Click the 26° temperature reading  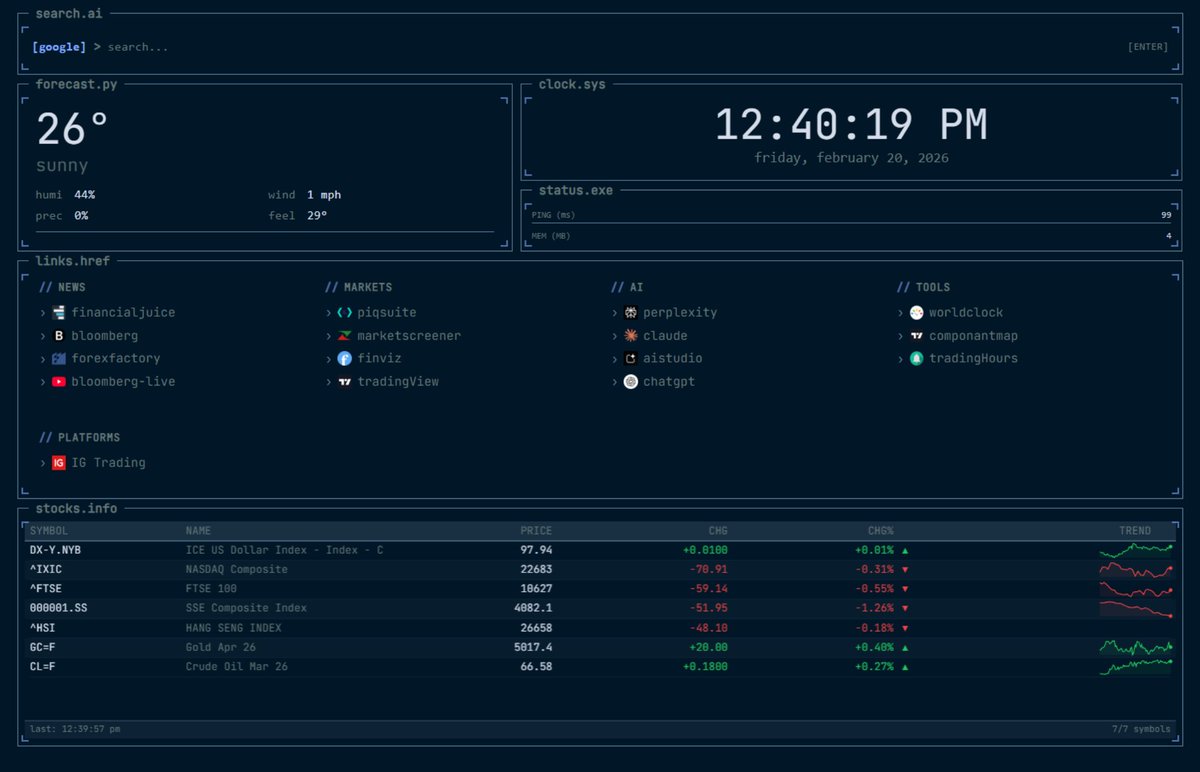72,130
